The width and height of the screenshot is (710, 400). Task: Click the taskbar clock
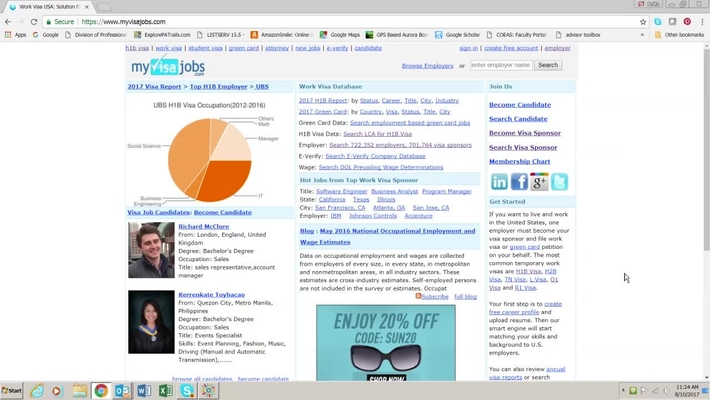686,391
